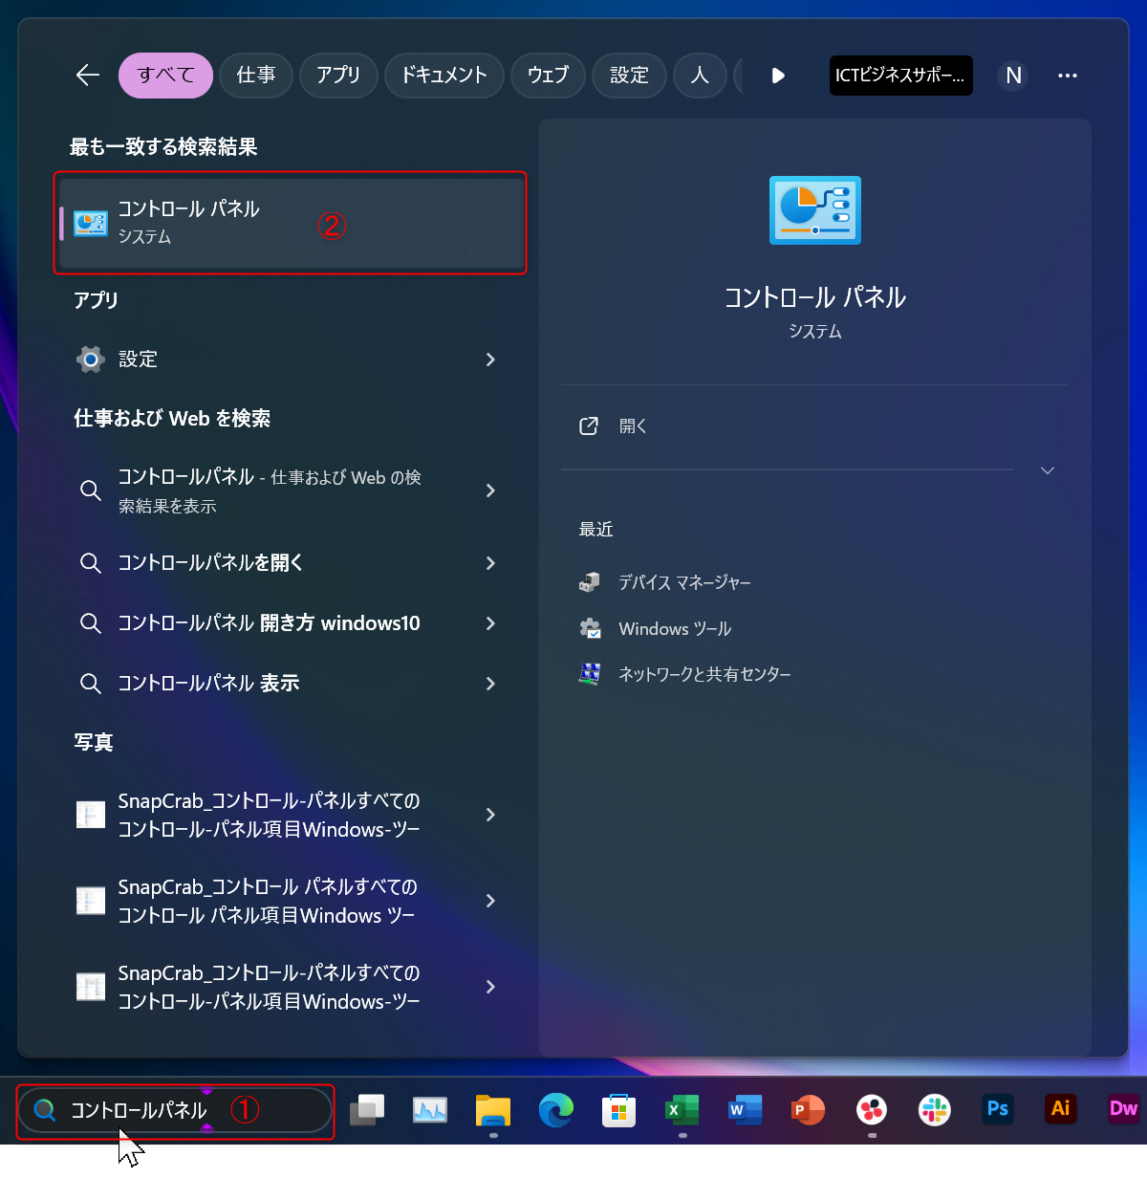1147x1200 pixels.
Task: Switch to the 人 filter tab
Action: [x=700, y=75]
